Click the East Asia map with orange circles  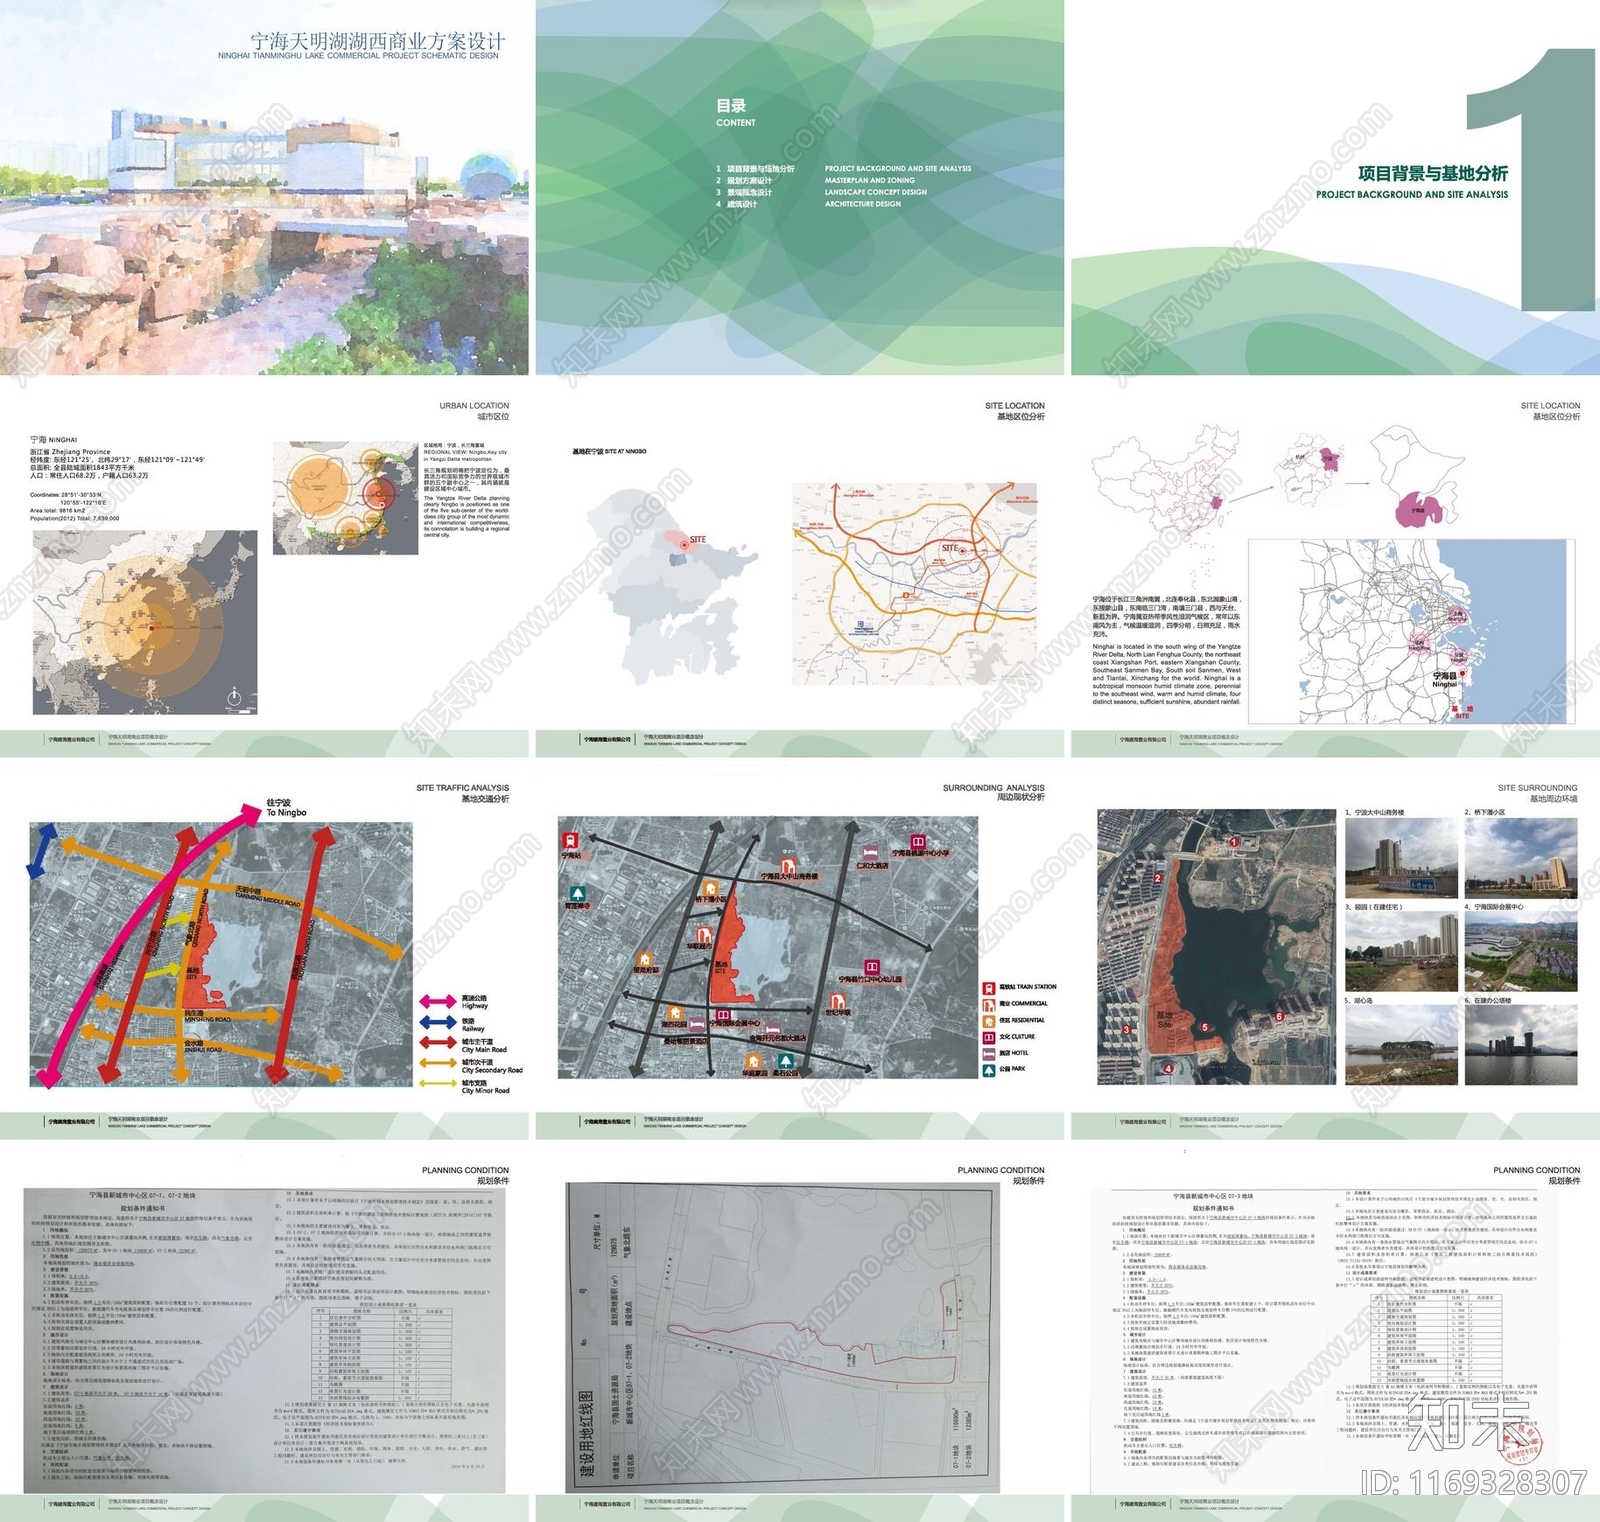(145, 622)
